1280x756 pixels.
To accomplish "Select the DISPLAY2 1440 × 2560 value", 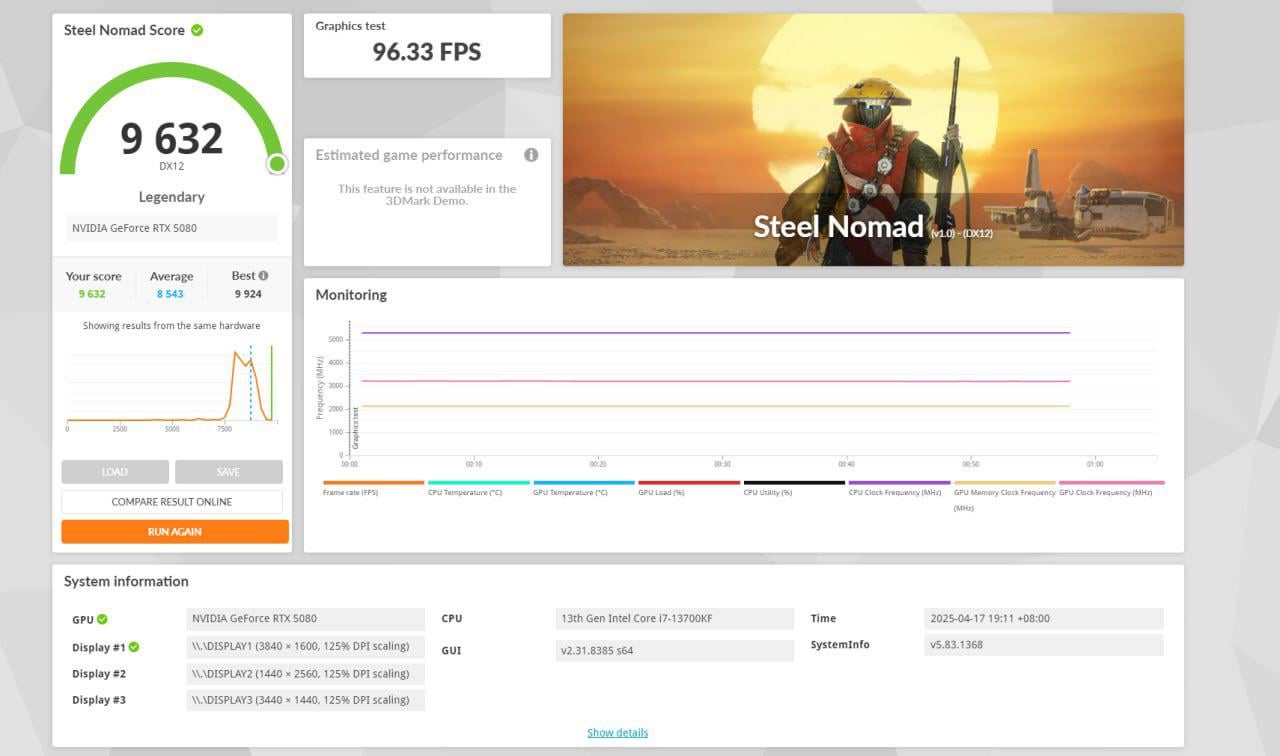I will 305,673.
